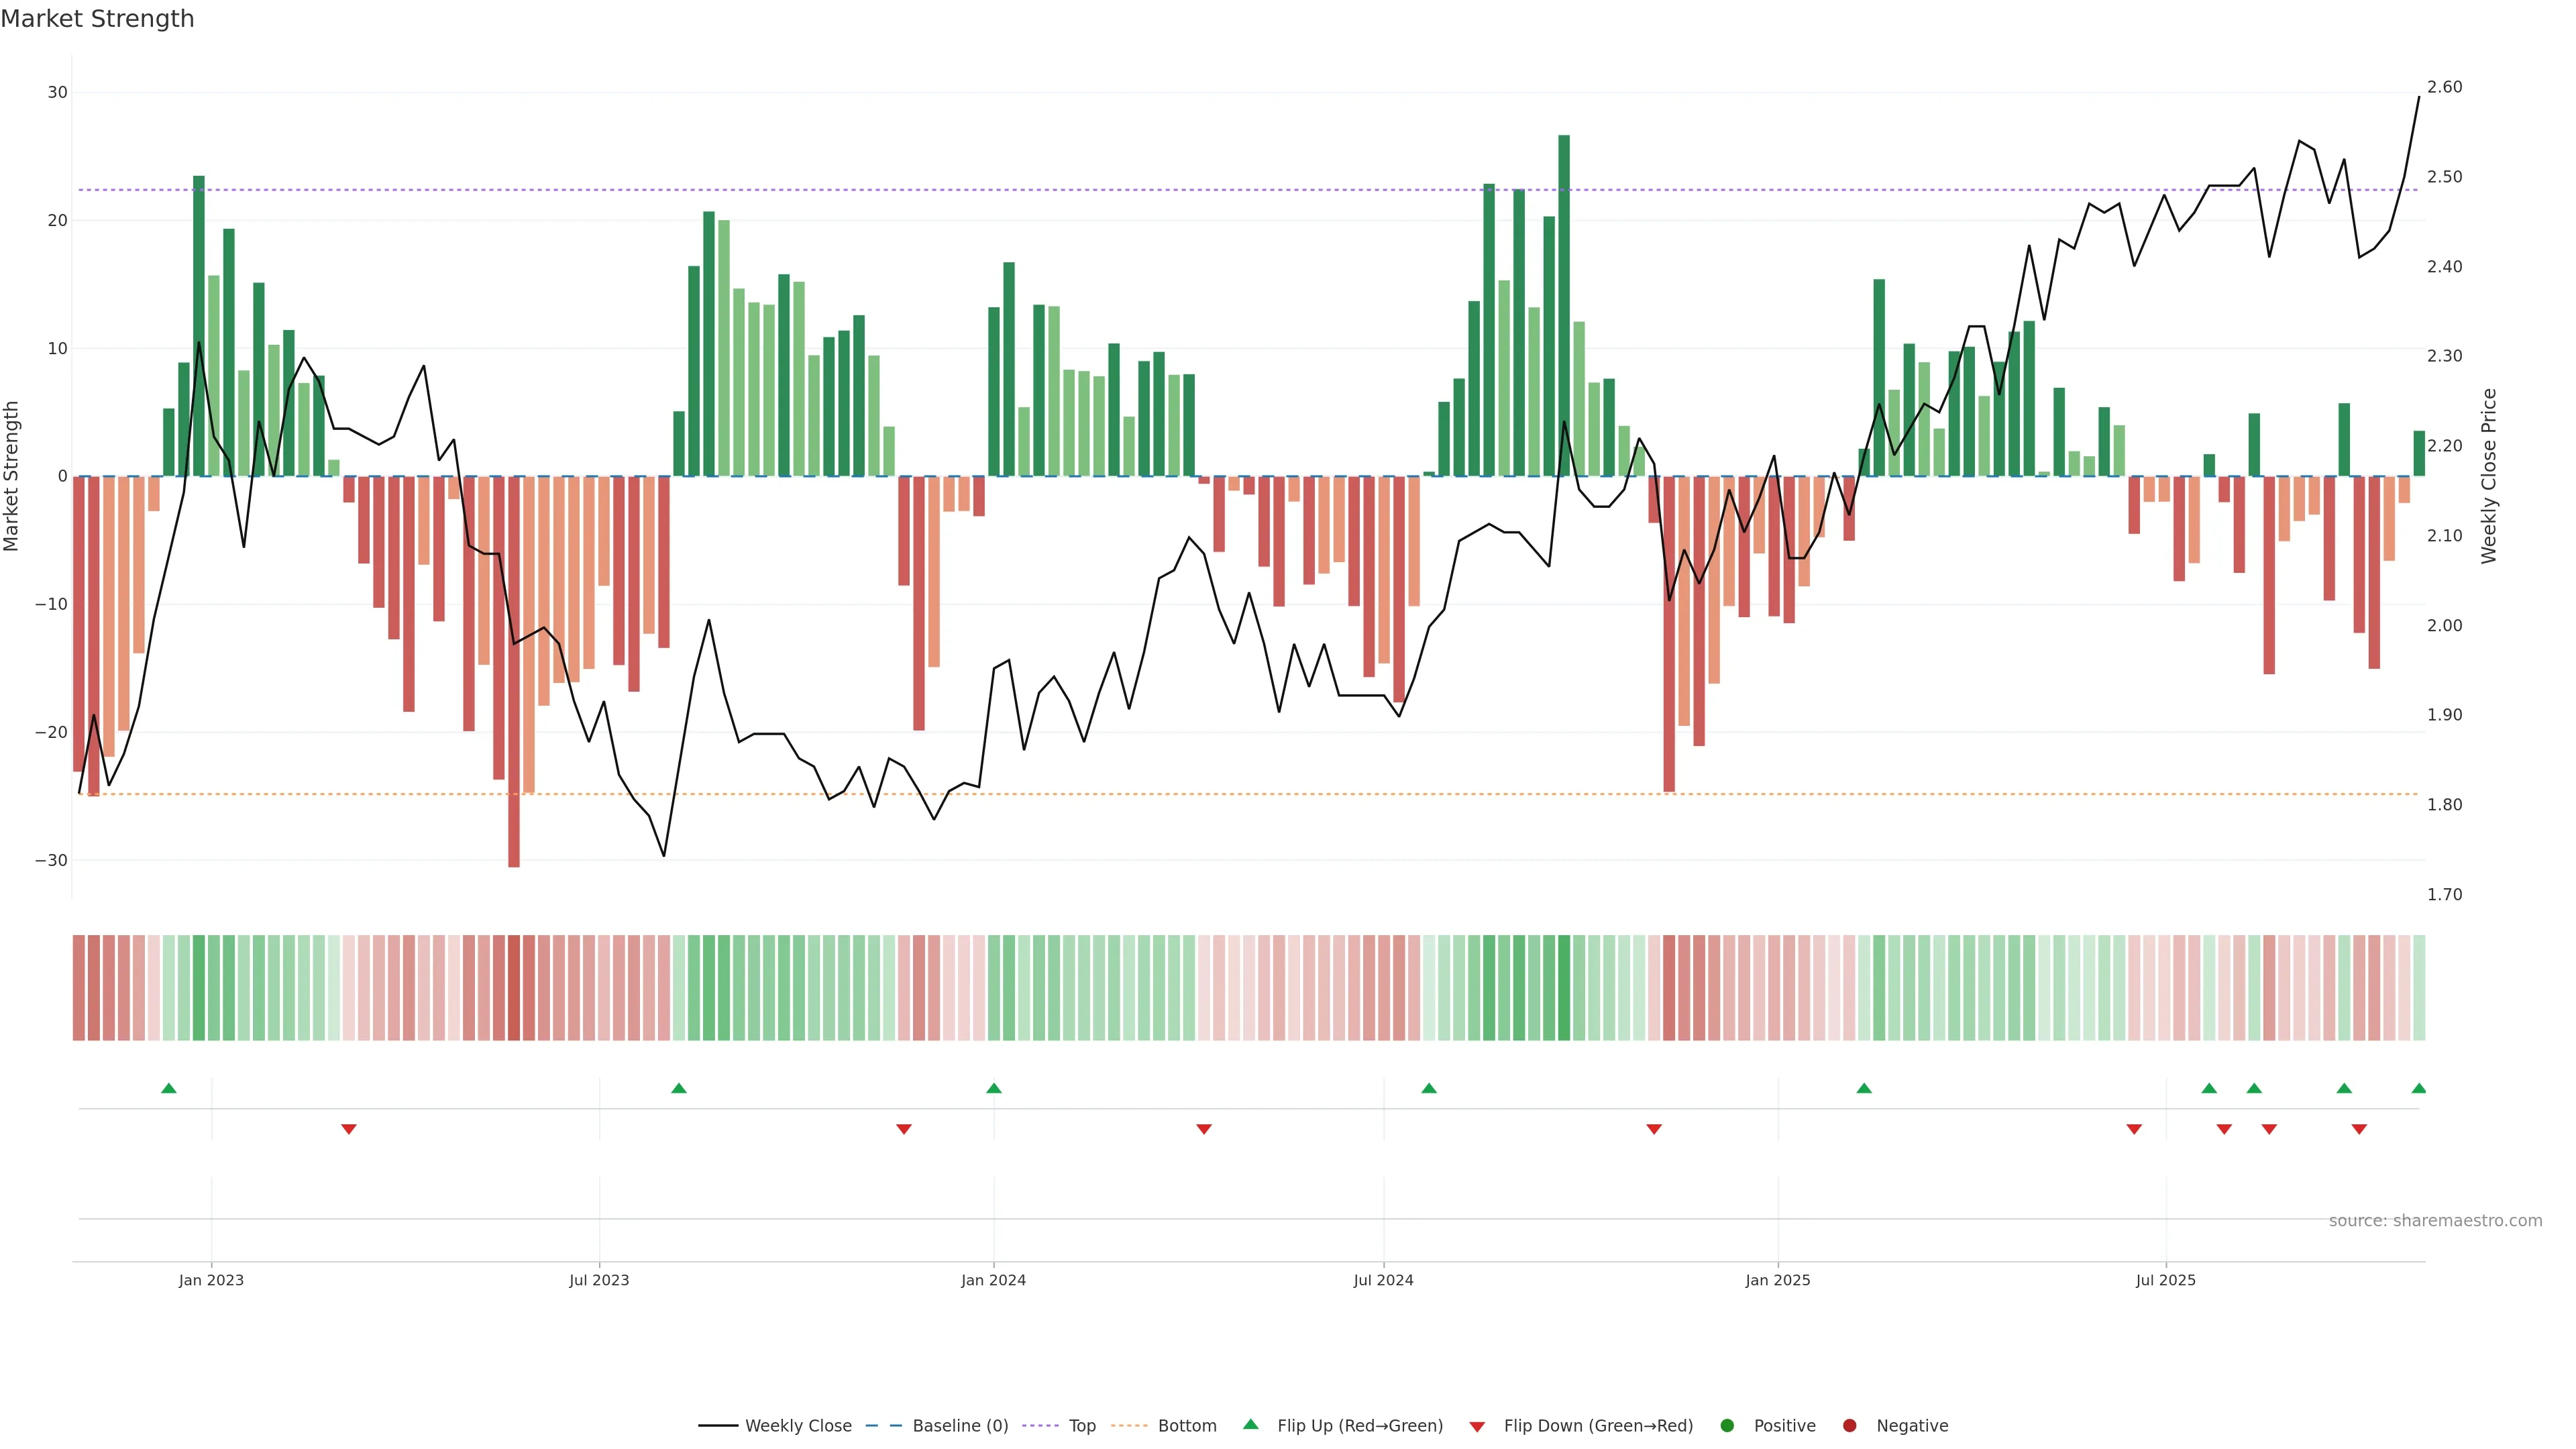Click the last green flip-up marker at far right
The width and height of the screenshot is (2576, 1449).
(2418, 1088)
